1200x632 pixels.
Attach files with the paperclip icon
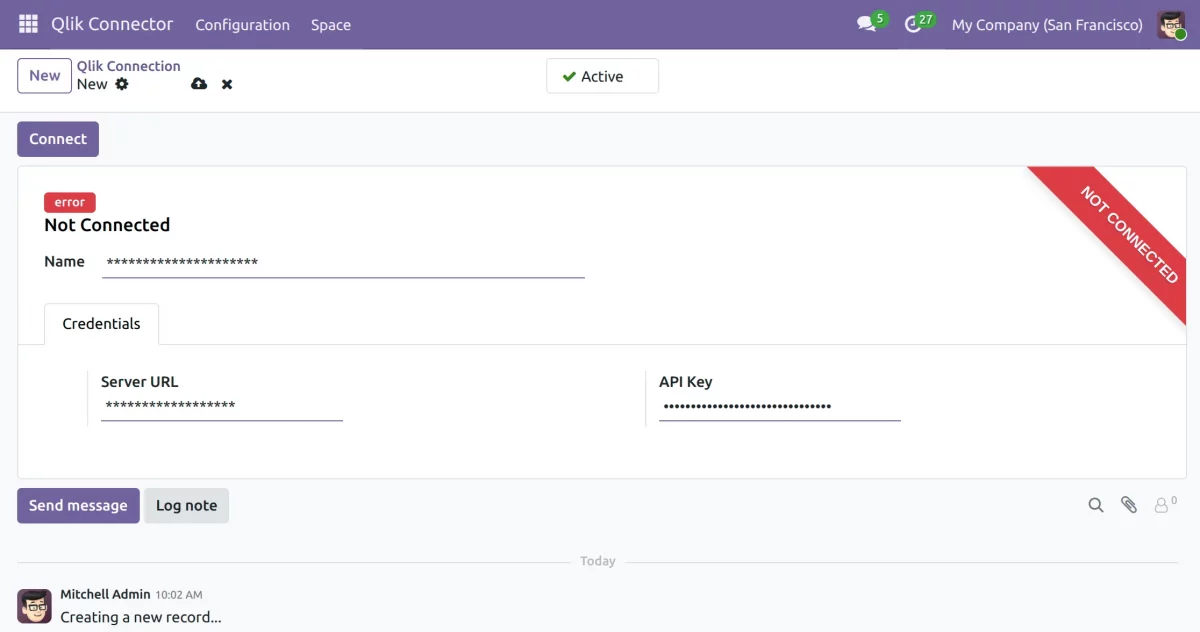coord(1129,505)
